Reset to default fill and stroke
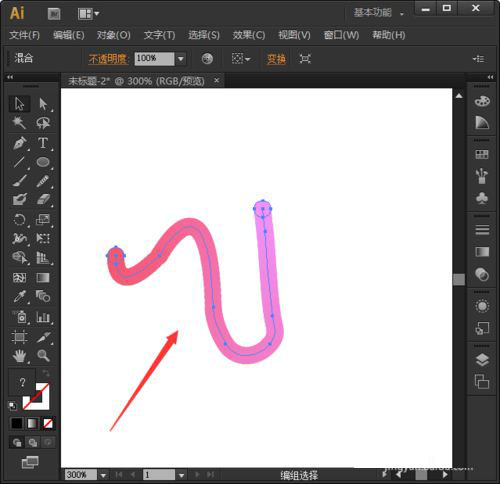The height and width of the screenshot is (484, 500). point(12,406)
